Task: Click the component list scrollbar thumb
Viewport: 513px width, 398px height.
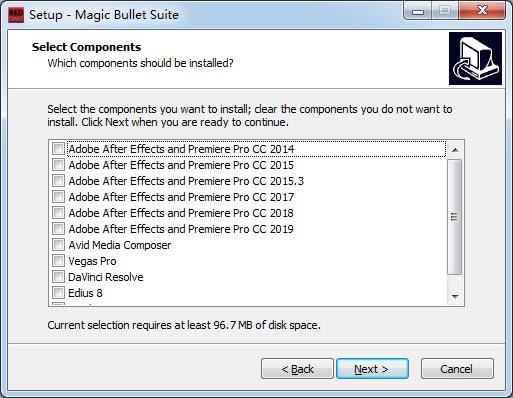Action: tap(455, 217)
